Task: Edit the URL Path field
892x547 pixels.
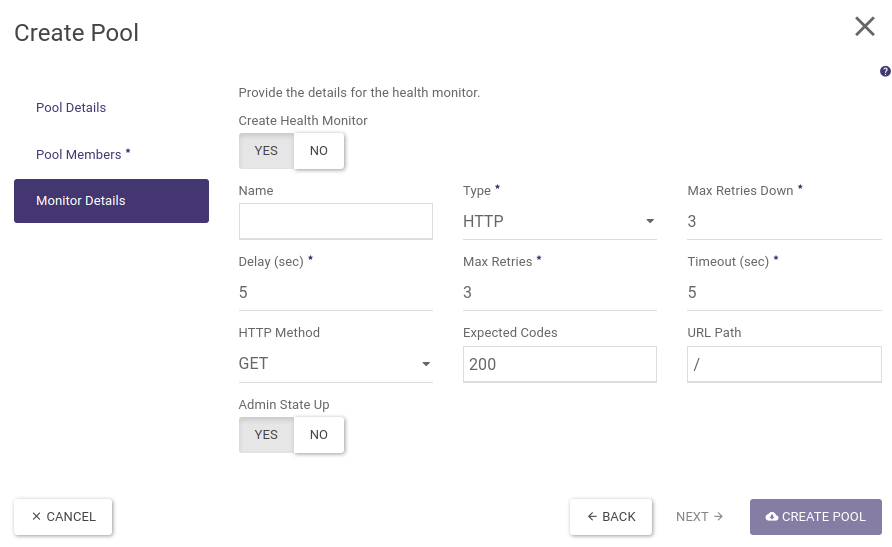Action: (784, 364)
